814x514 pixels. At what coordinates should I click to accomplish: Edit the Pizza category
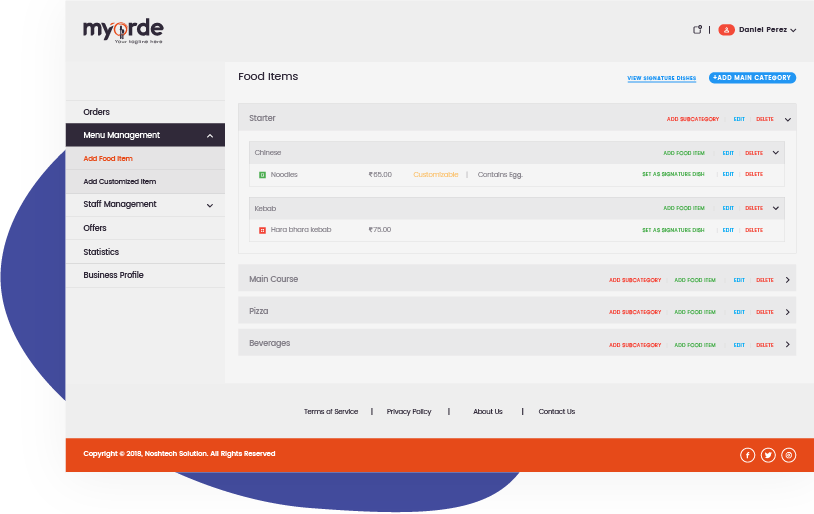coord(739,313)
